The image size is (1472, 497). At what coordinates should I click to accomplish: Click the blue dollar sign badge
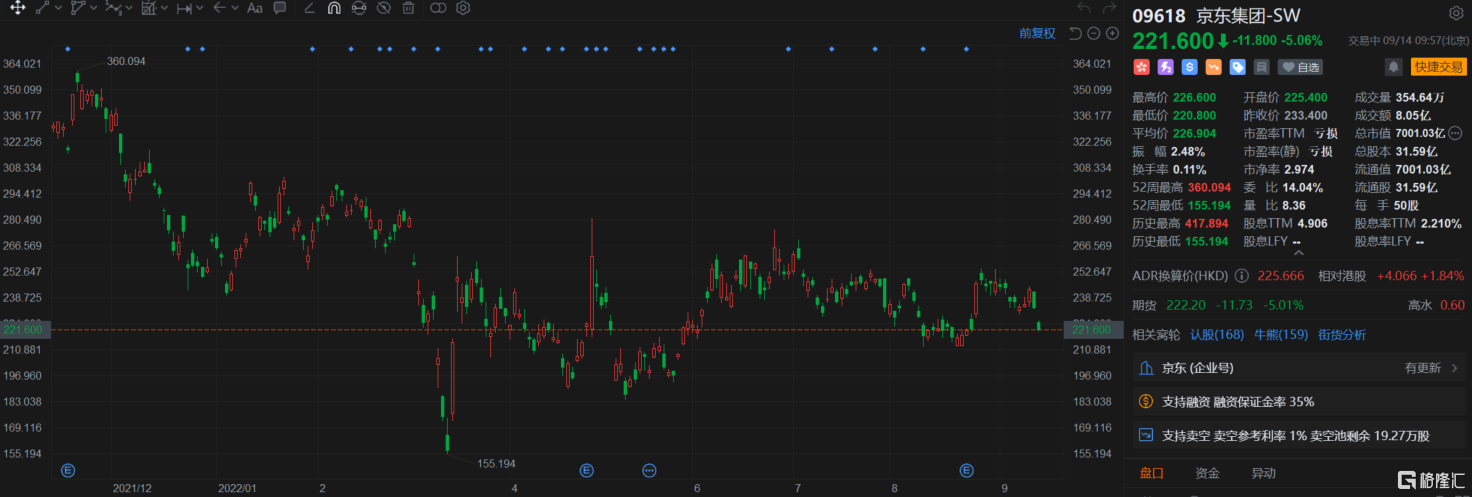pyautogui.click(x=1189, y=67)
